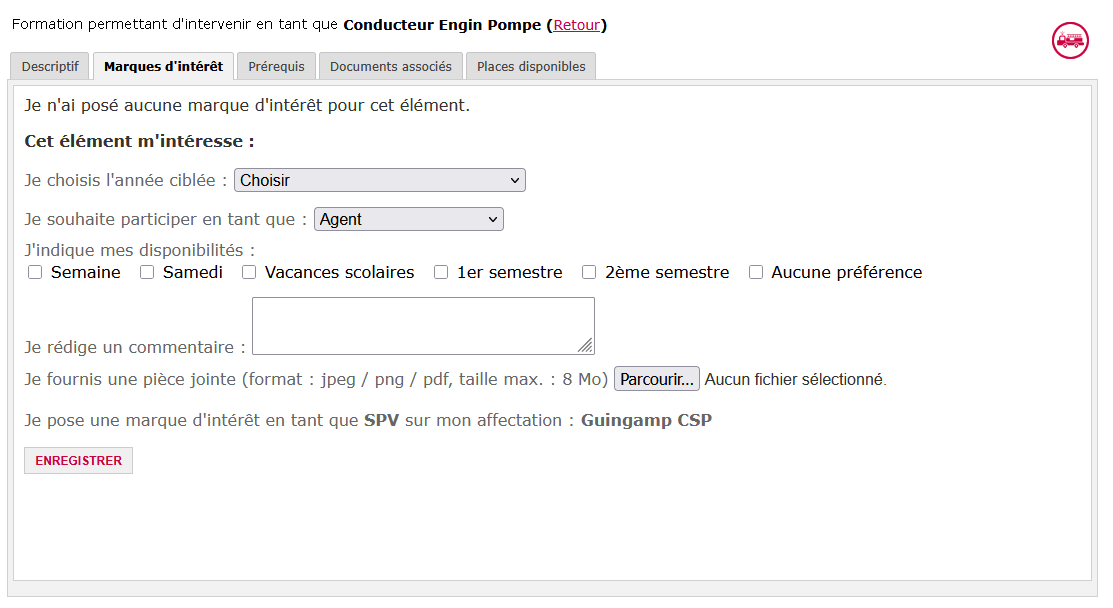The width and height of the screenshot is (1113, 608).
Task: Open the Prérequis tab
Action: (x=276, y=66)
